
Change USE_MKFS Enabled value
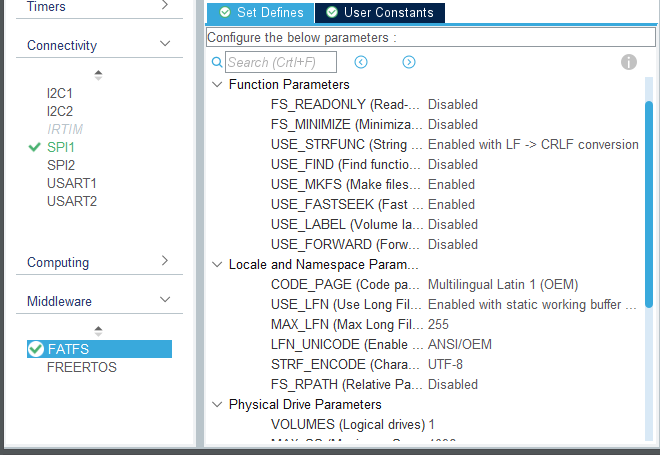451,184
